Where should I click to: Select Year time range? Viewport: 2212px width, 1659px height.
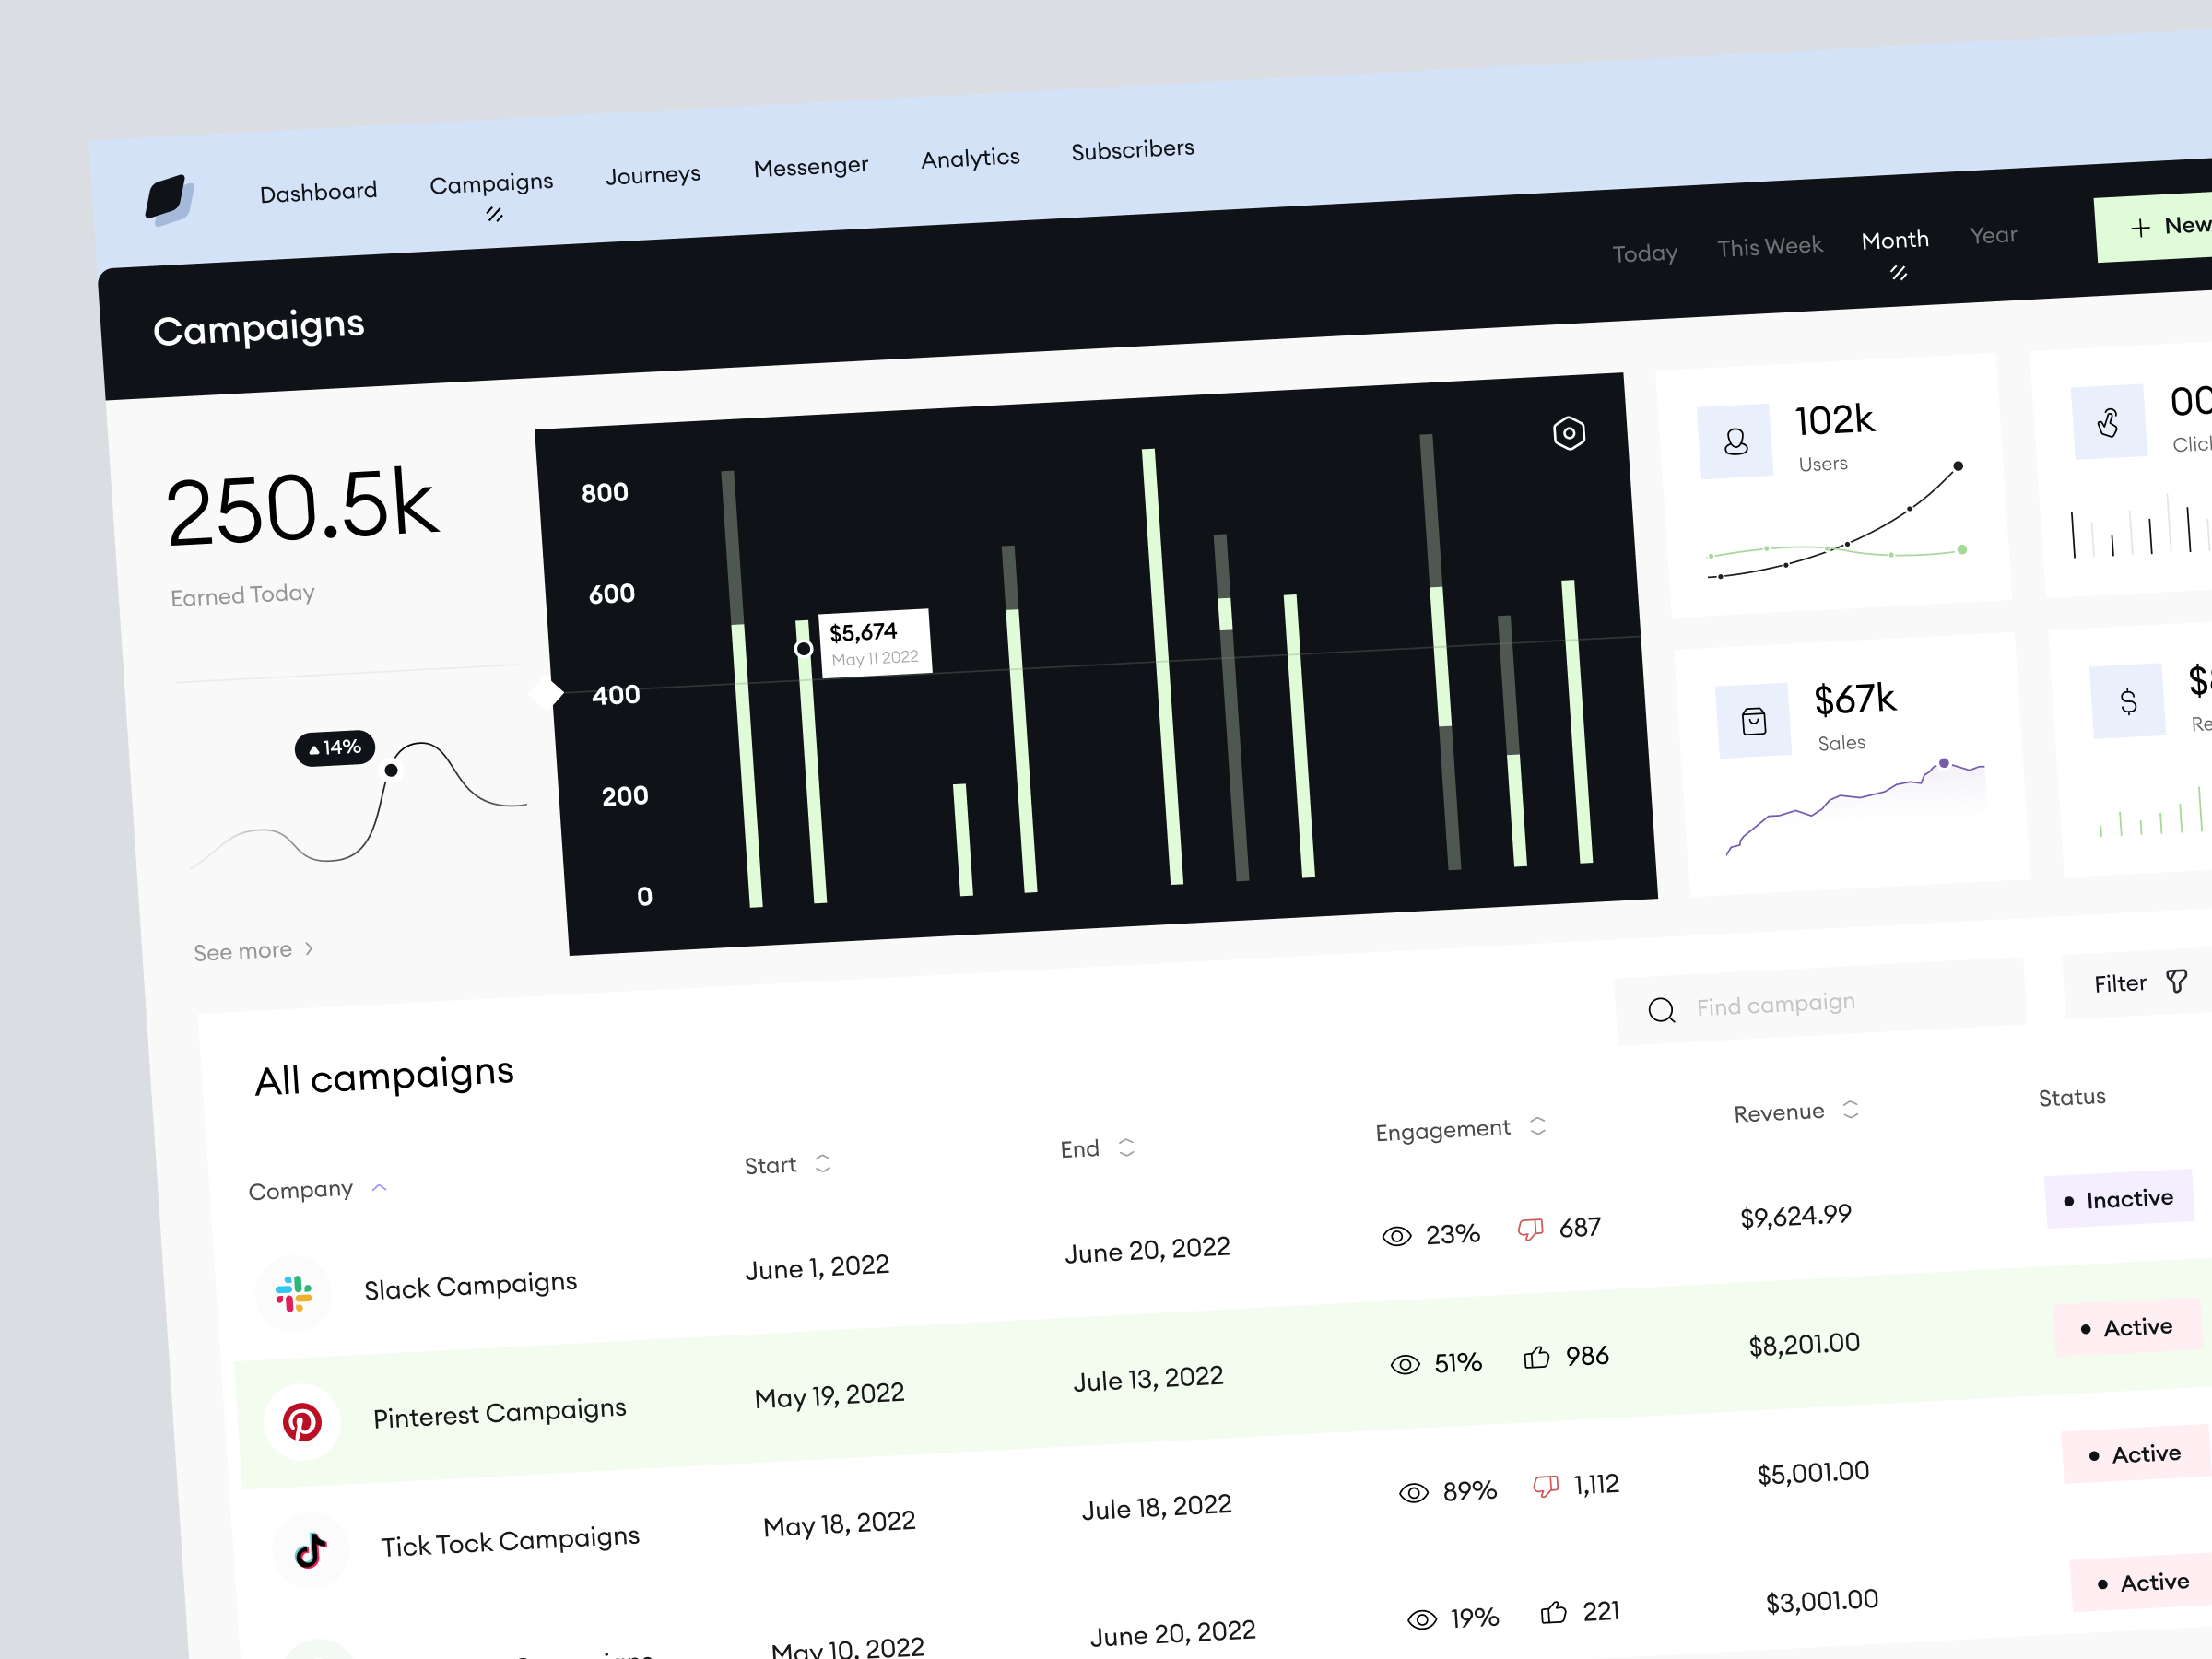[1993, 235]
